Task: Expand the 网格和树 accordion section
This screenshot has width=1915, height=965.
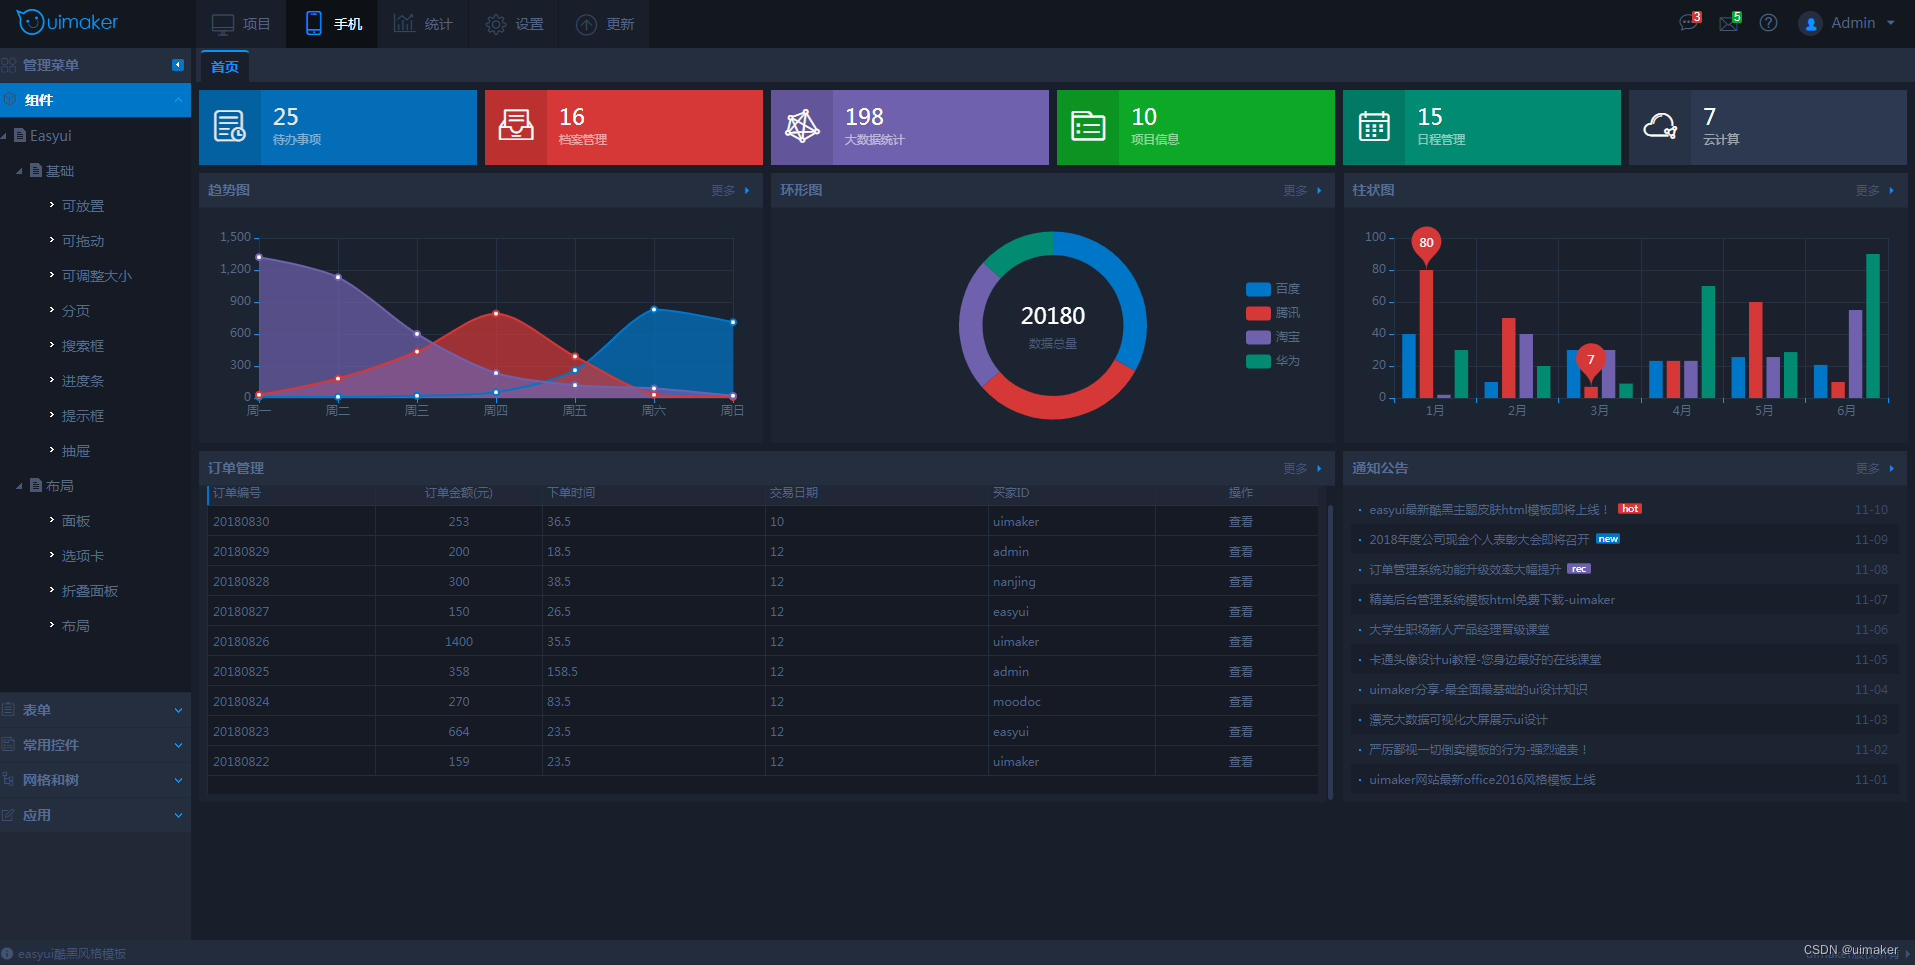Action: pyautogui.click(x=95, y=780)
